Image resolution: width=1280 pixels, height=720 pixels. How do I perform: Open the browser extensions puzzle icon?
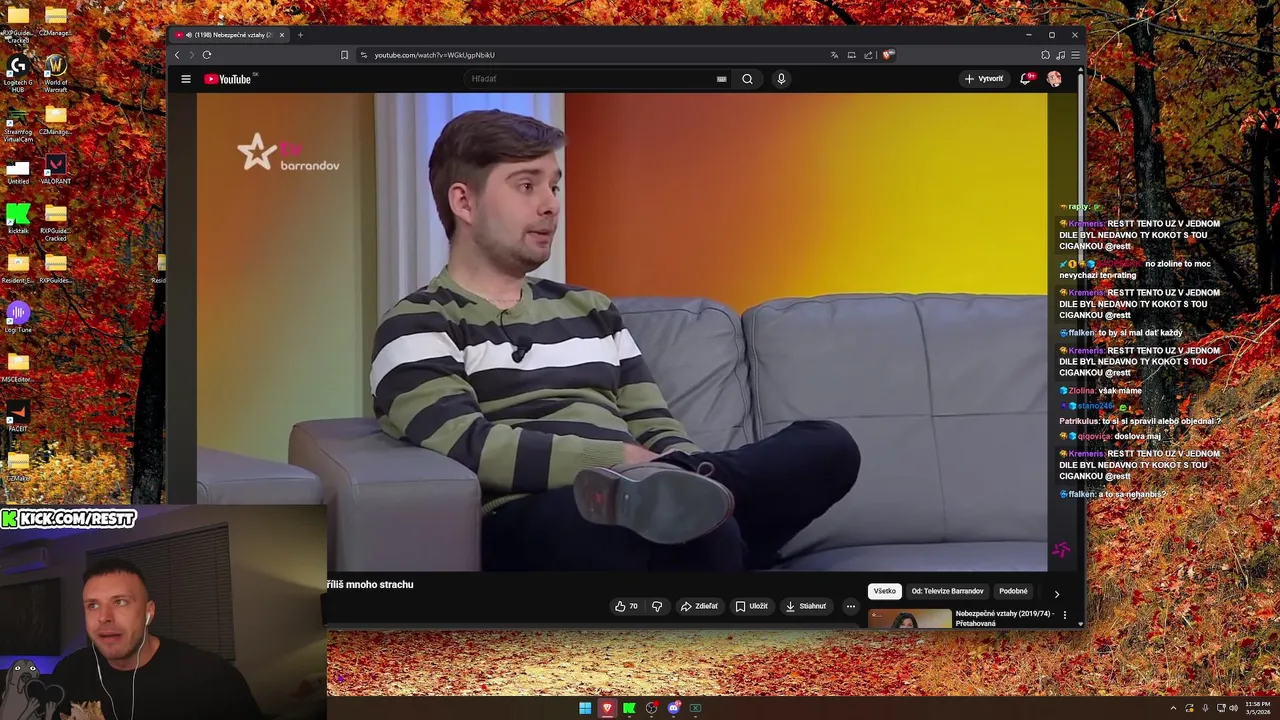click(1045, 55)
